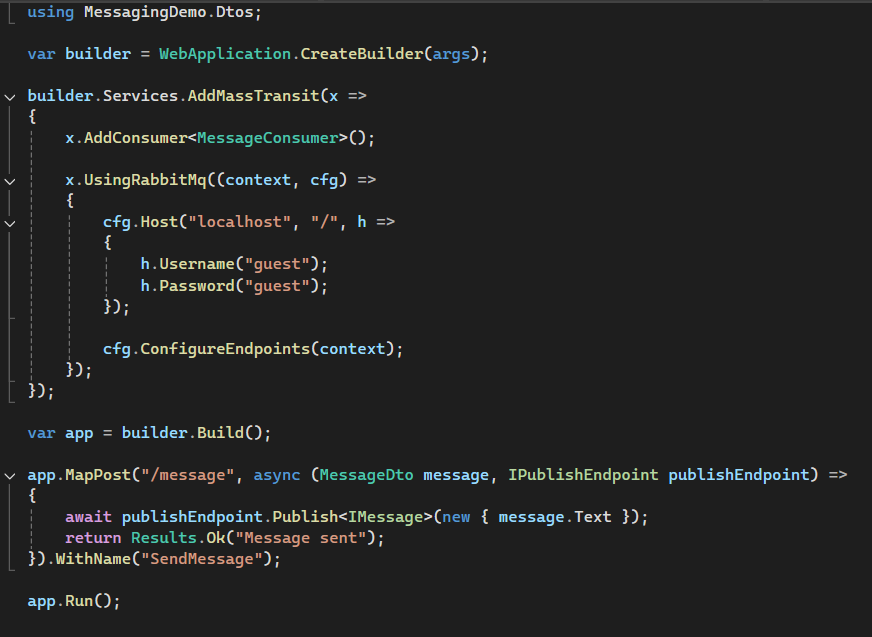Click the IPublishEndpoint interface name
The height and width of the screenshot is (637, 872).
tap(584, 475)
